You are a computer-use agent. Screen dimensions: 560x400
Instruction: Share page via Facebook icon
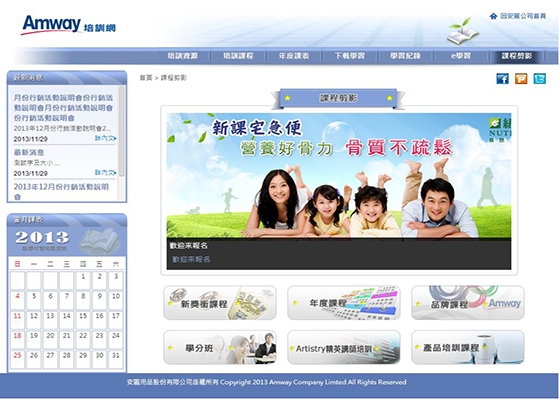tap(502, 78)
